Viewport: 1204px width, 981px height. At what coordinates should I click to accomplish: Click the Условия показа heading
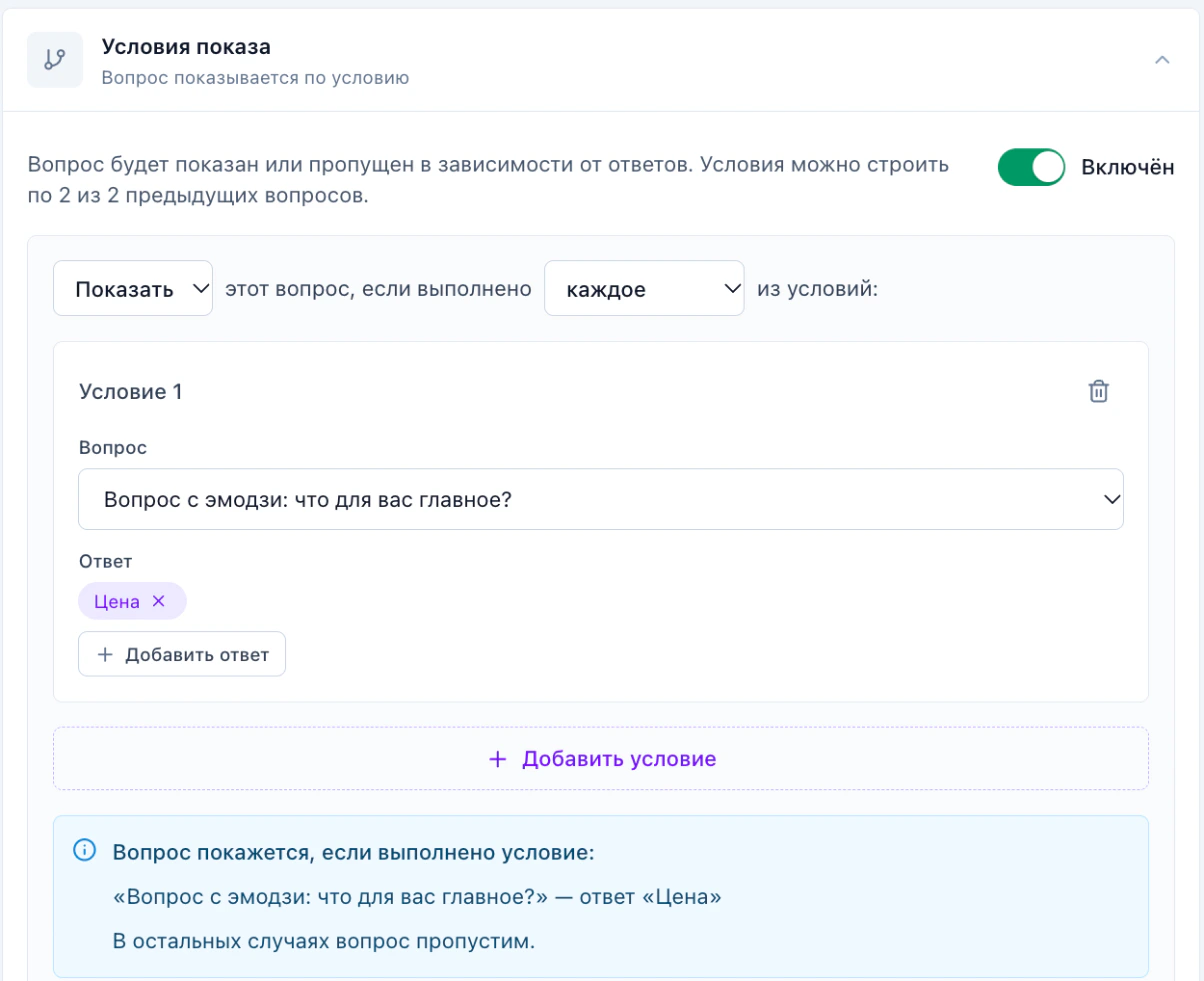186,47
